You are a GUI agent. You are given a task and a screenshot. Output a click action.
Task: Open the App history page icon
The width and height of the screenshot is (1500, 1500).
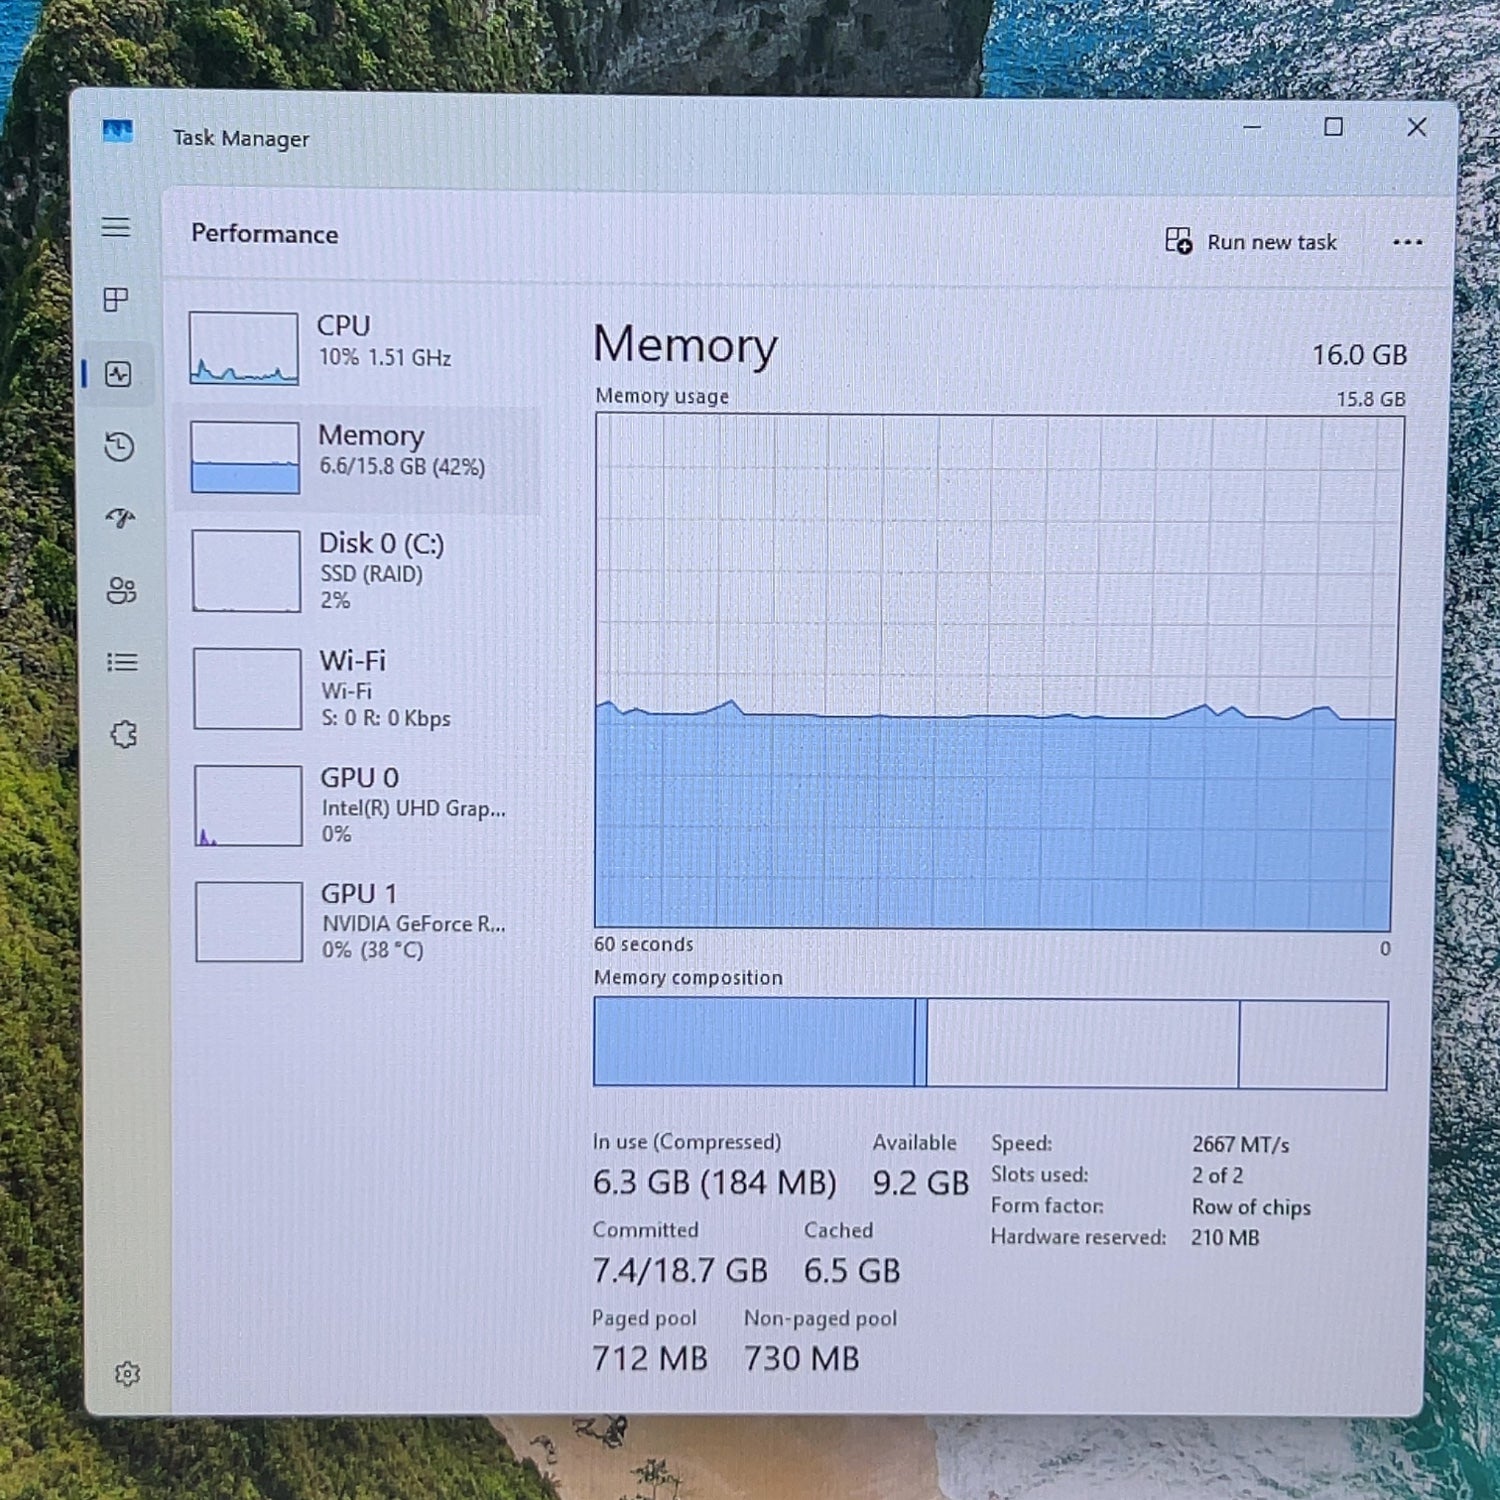119,446
